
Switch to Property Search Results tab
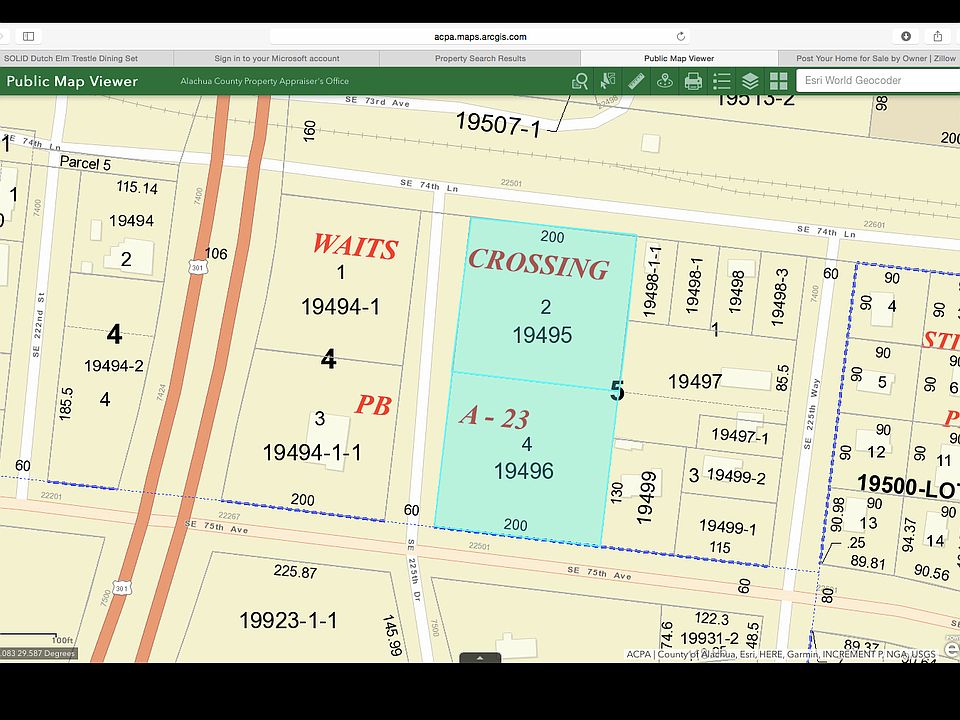480,59
